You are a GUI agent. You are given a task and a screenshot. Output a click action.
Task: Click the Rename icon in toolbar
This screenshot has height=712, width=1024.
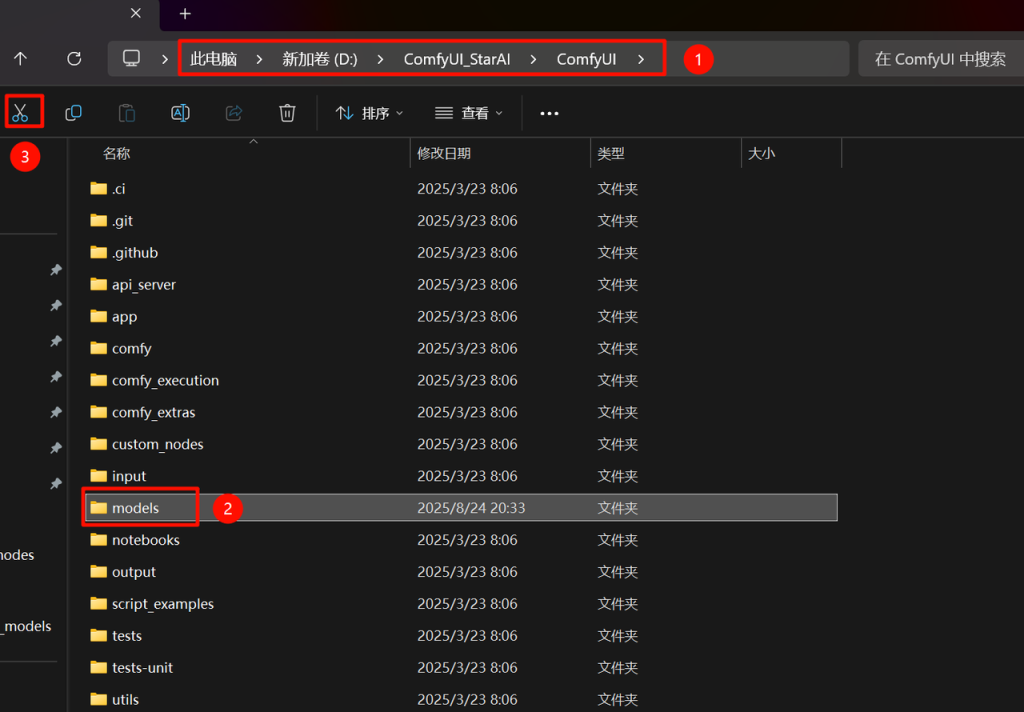point(180,113)
